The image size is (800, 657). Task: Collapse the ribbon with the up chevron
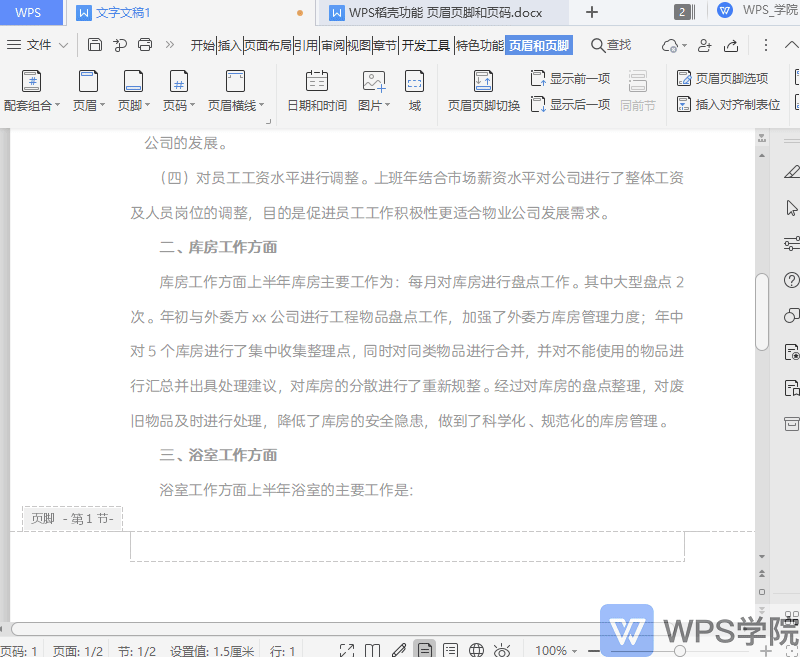click(x=791, y=45)
